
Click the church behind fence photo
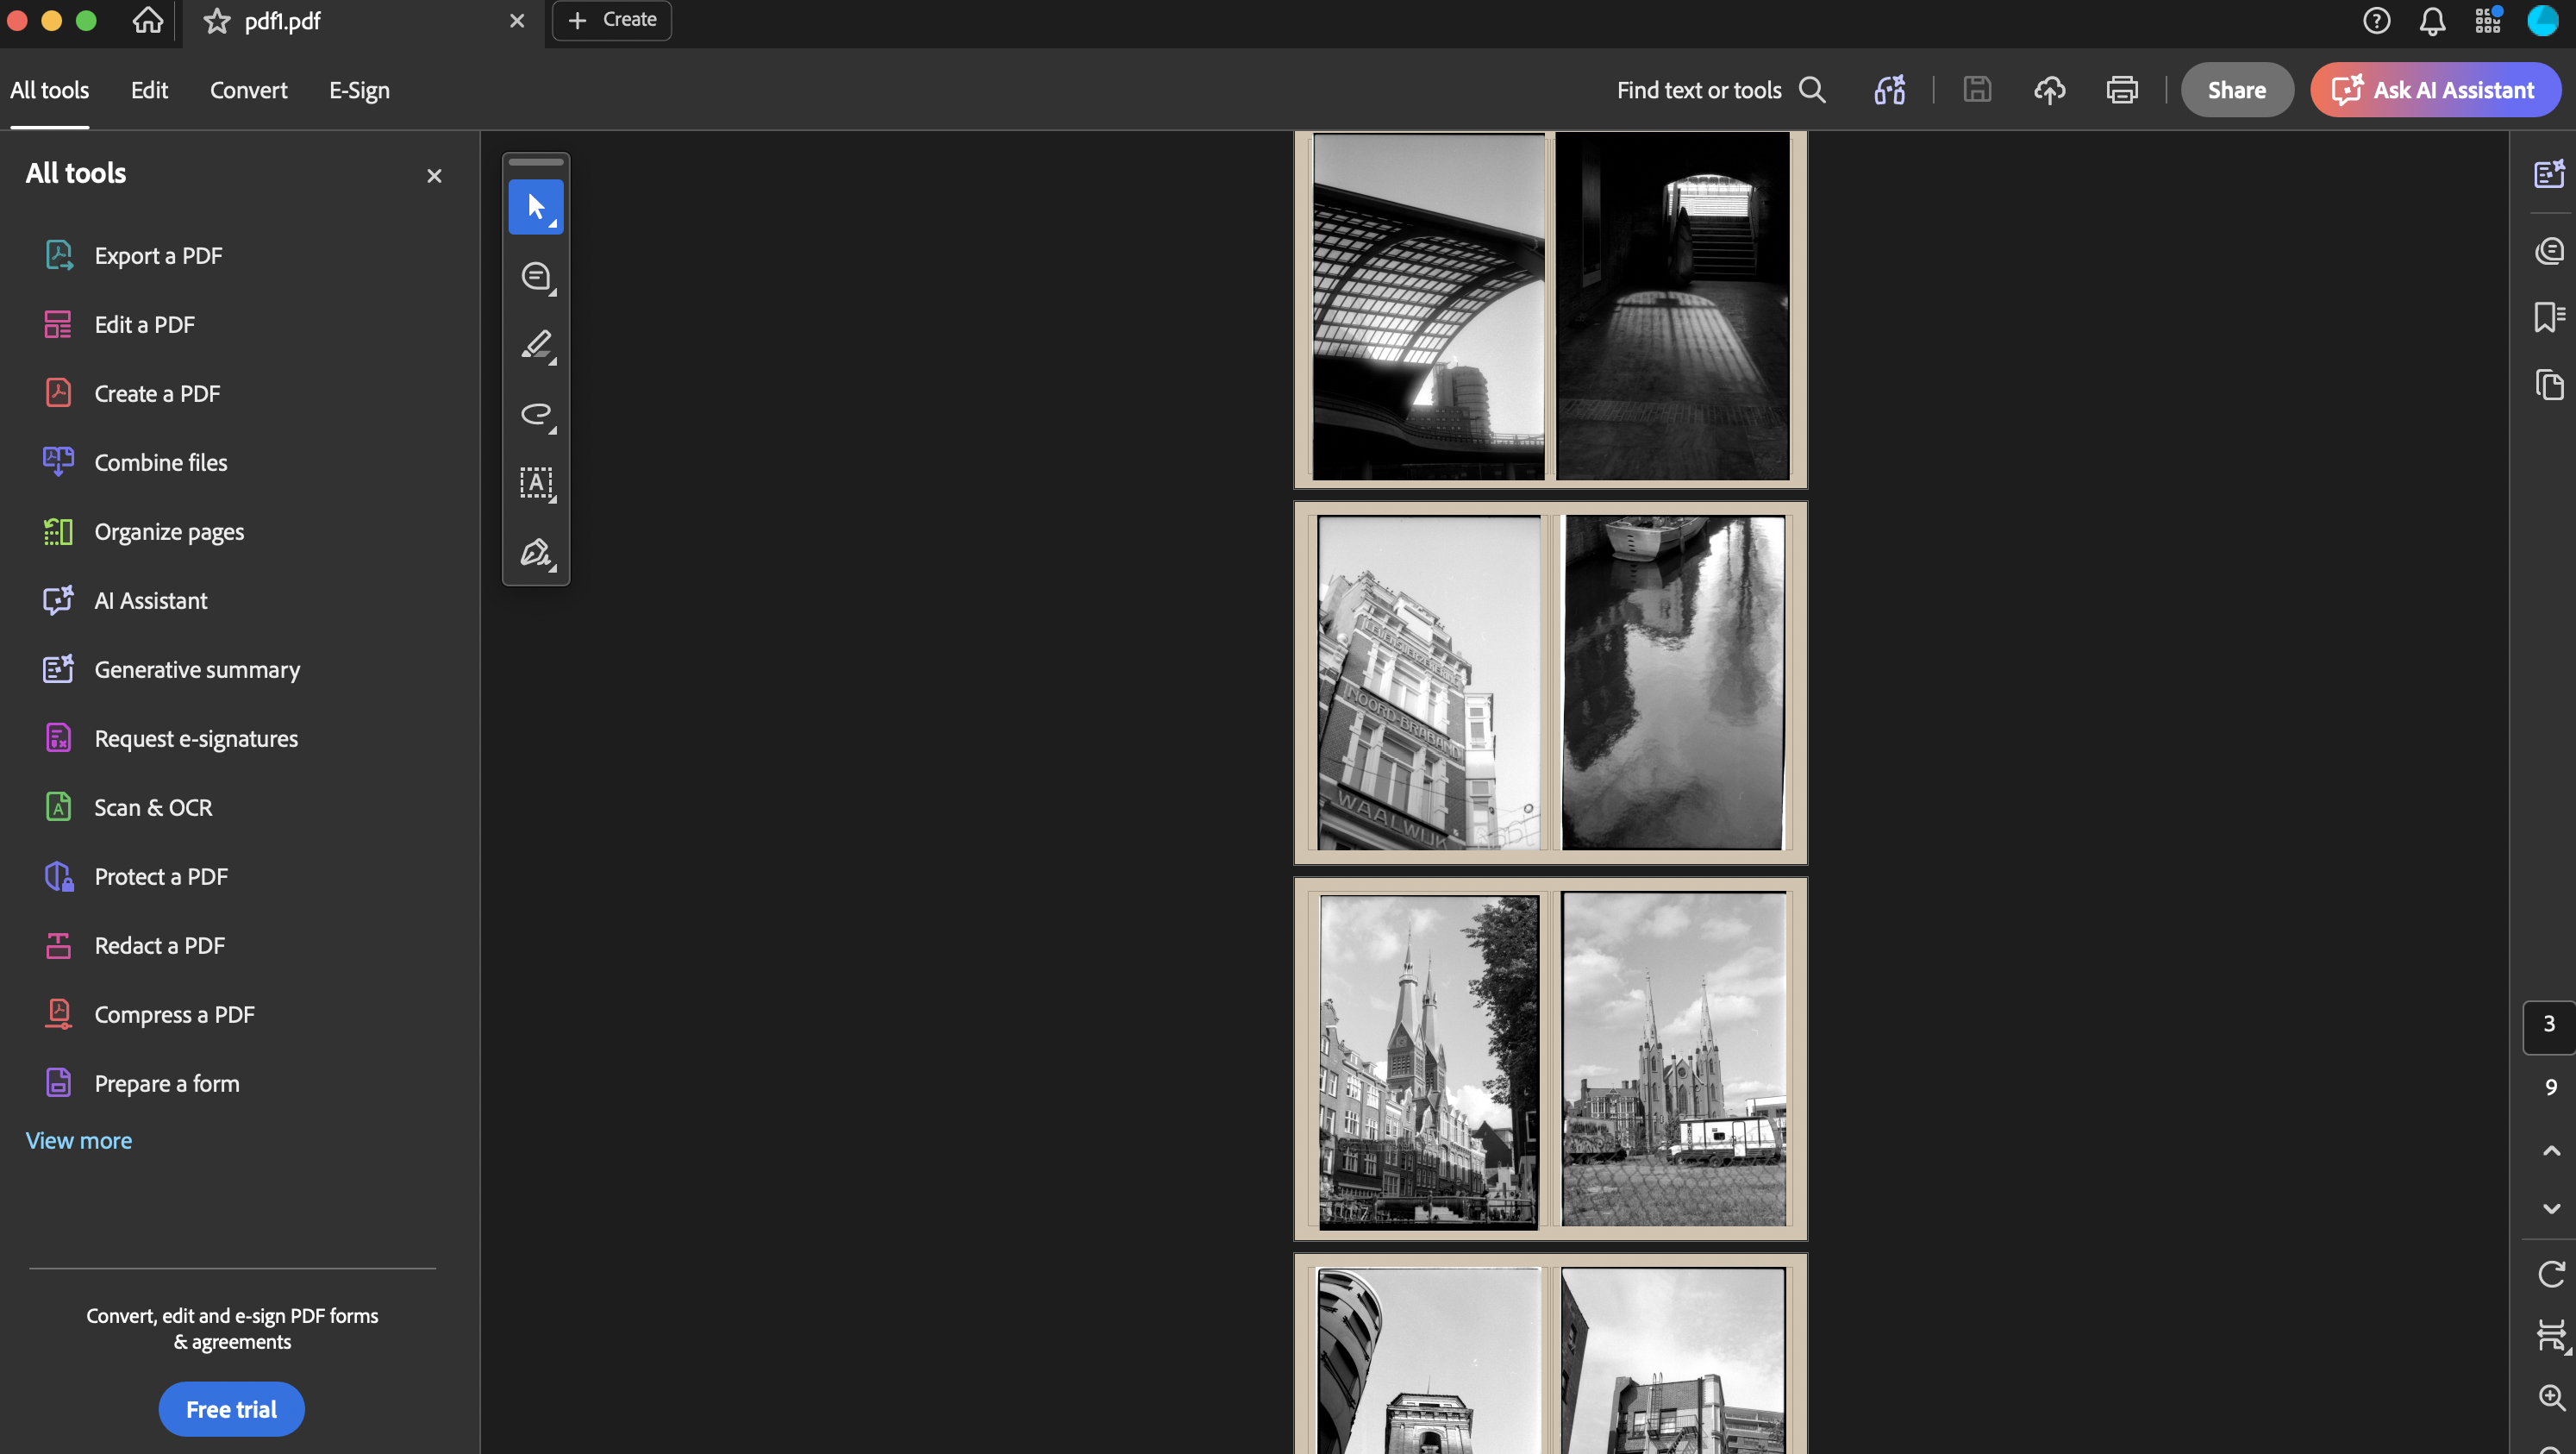[x=1674, y=1060]
